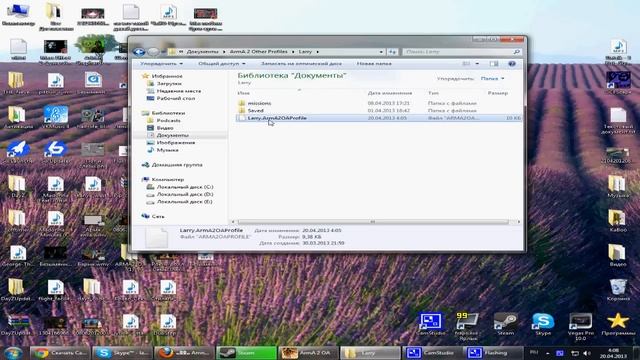Viewport: 640px width, 360px height.
Task: Switch to the Skype taskbar button
Action: (122, 353)
